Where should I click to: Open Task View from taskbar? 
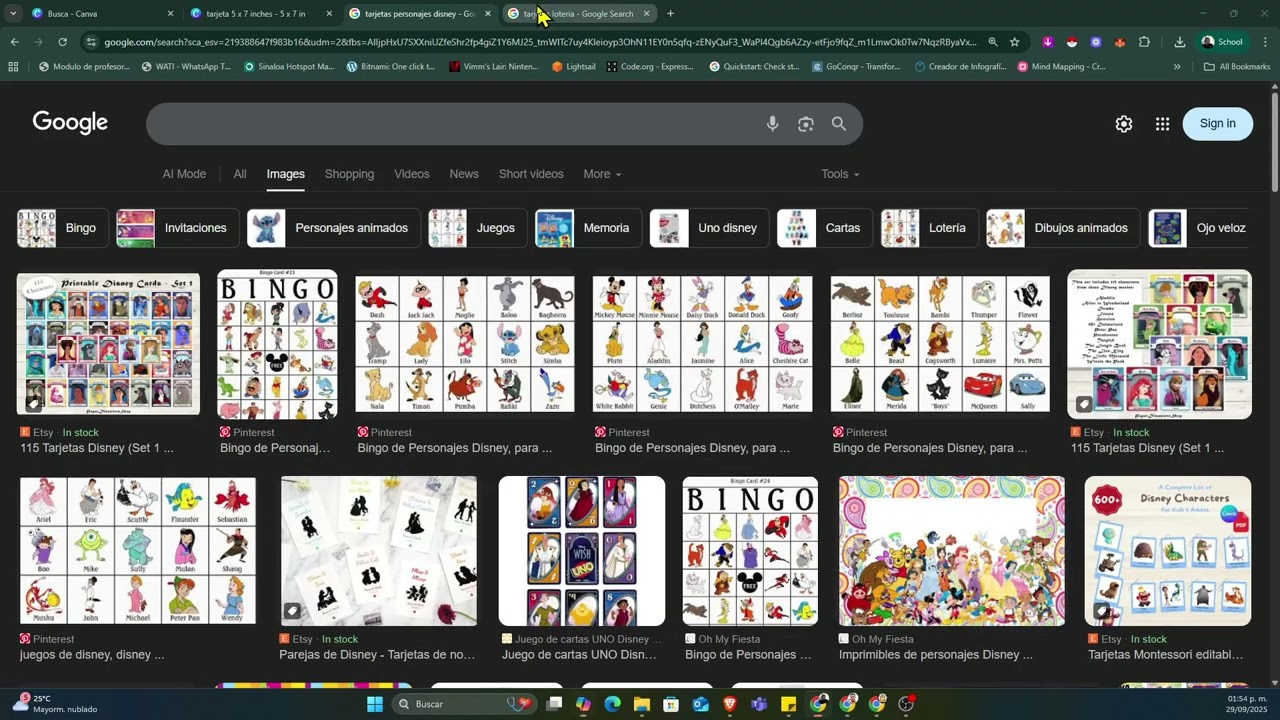point(554,704)
